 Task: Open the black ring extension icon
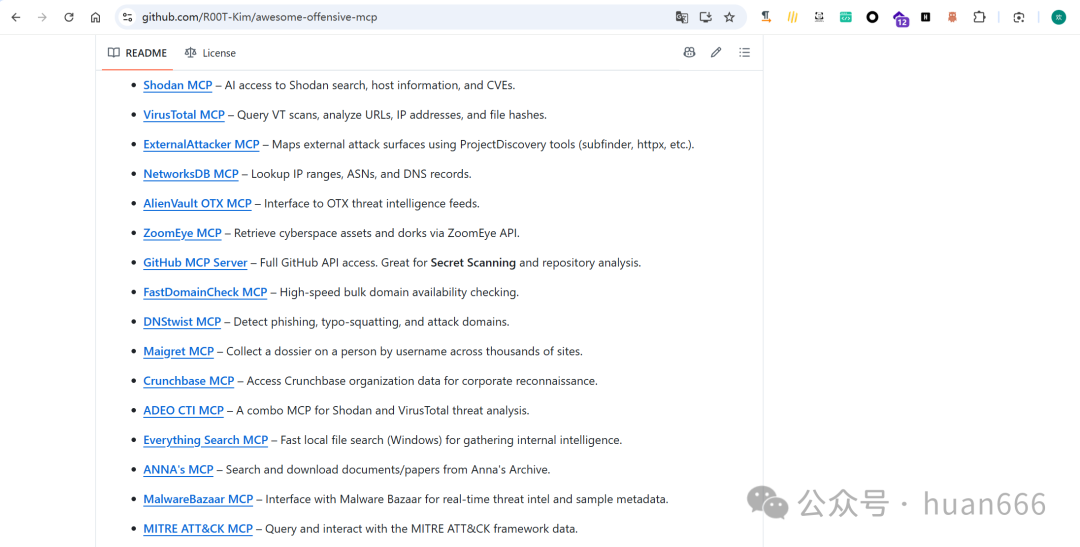click(872, 17)
